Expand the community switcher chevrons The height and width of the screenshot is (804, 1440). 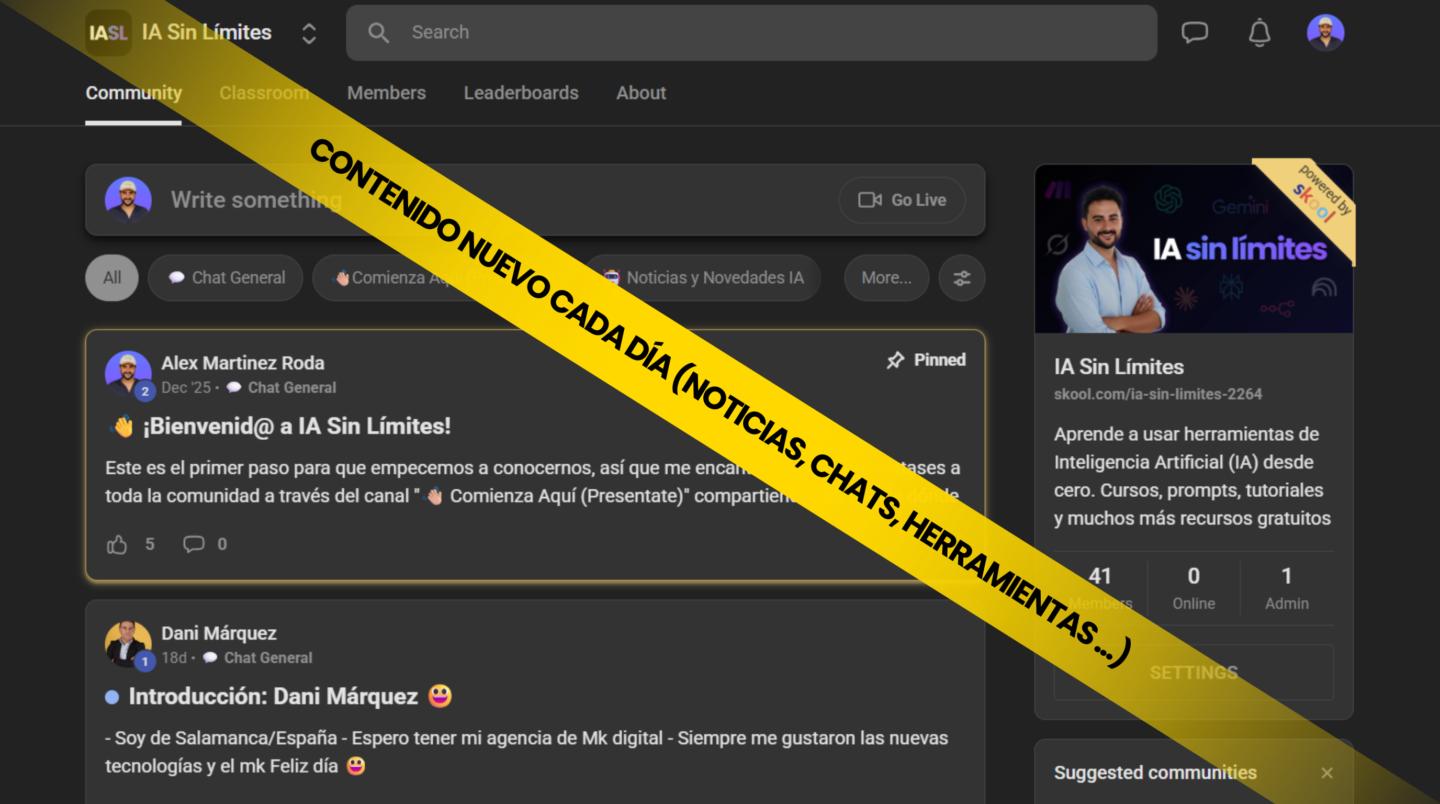pyautogui.click(x=309, y=34)
